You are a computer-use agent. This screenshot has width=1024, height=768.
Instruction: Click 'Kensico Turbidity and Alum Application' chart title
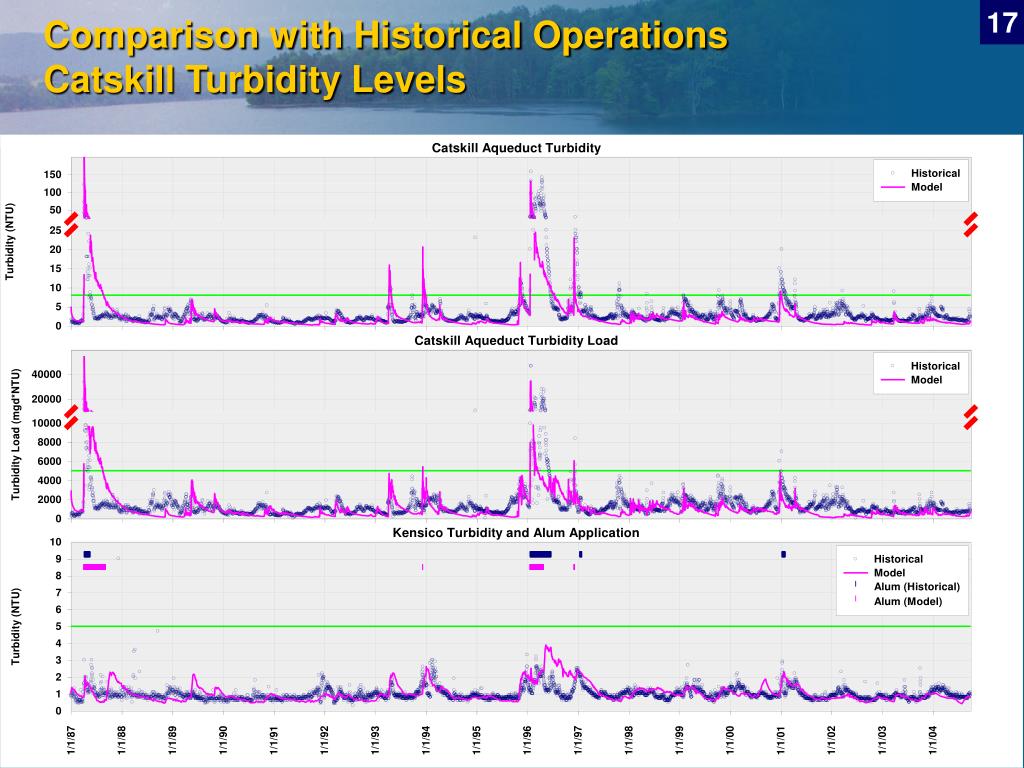point(516,533)
